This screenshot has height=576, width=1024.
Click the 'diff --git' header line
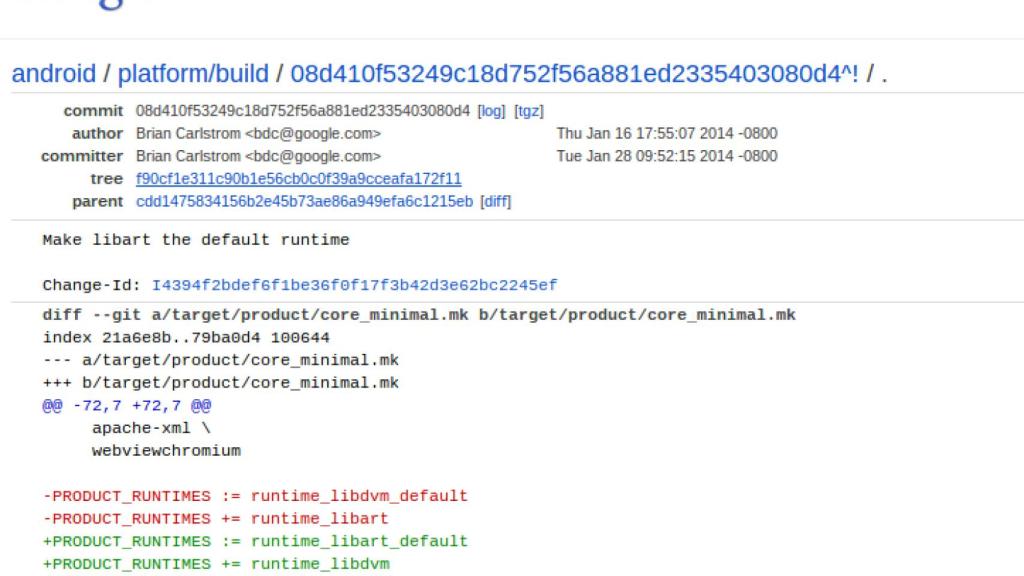pyautogui.click(x=419, y=315)
